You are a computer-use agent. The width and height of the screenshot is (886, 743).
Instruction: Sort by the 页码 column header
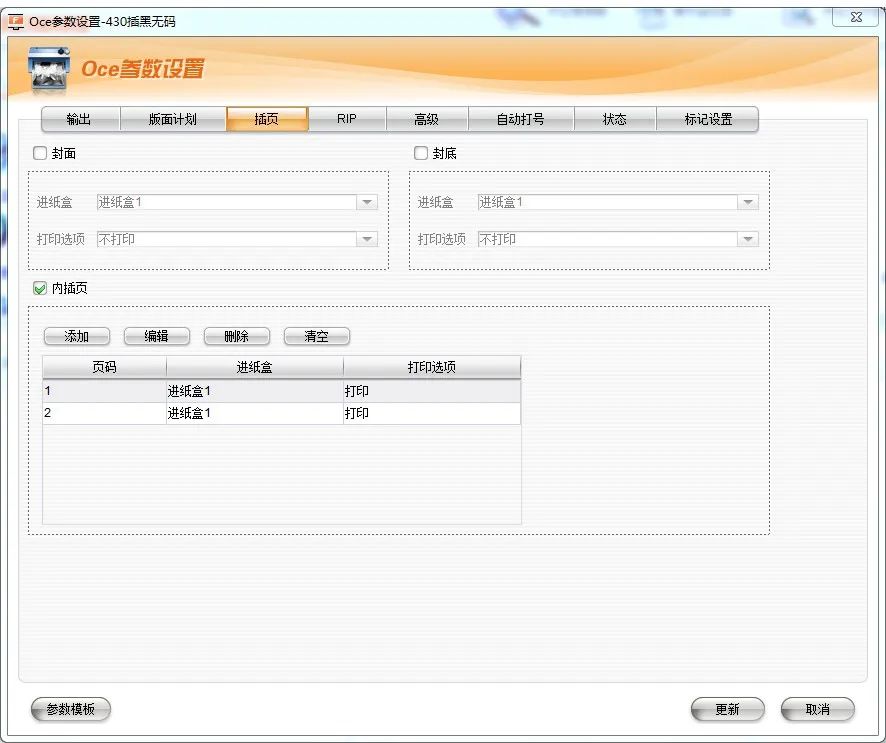pos(105,367)
